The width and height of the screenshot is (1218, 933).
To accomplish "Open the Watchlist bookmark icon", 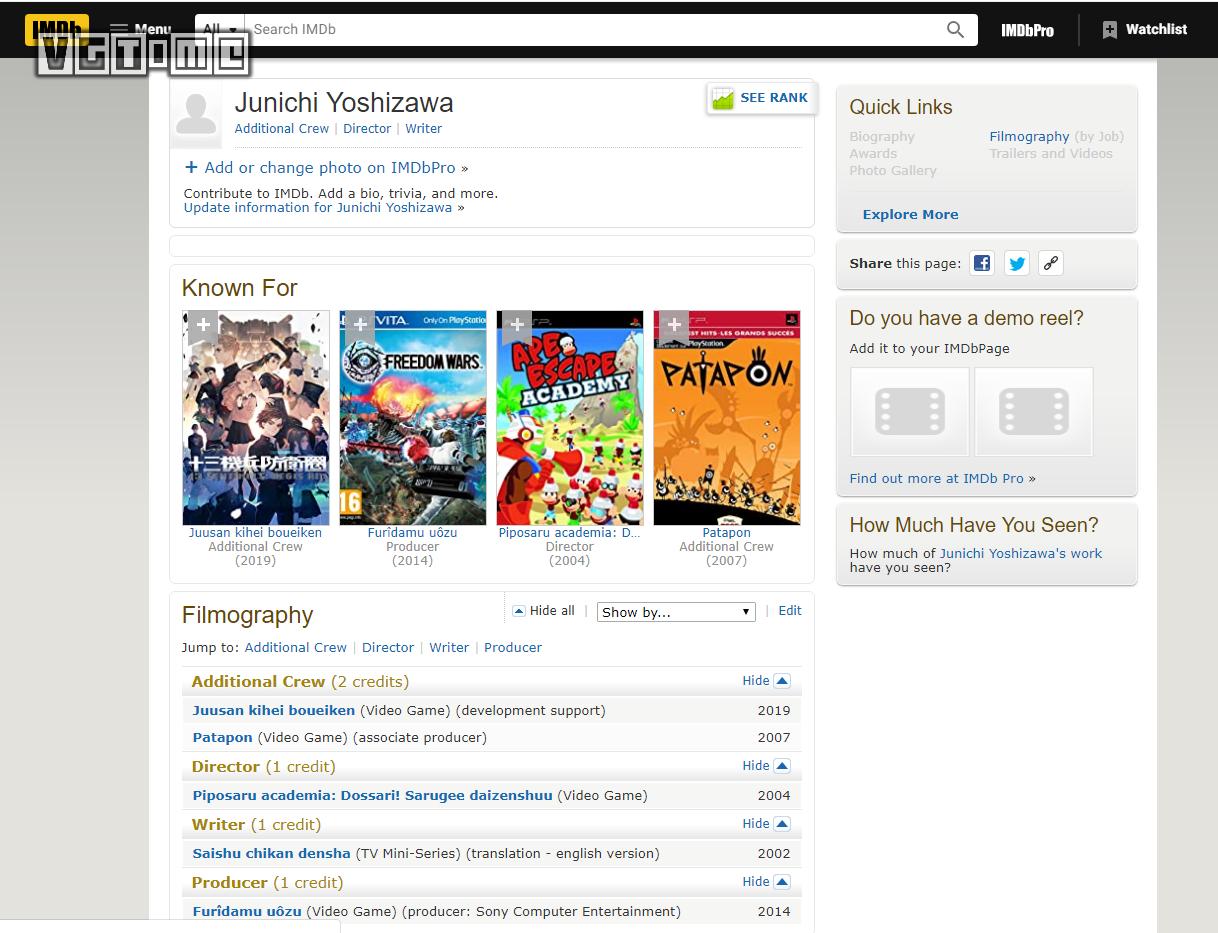I will tap(1109, 30).
